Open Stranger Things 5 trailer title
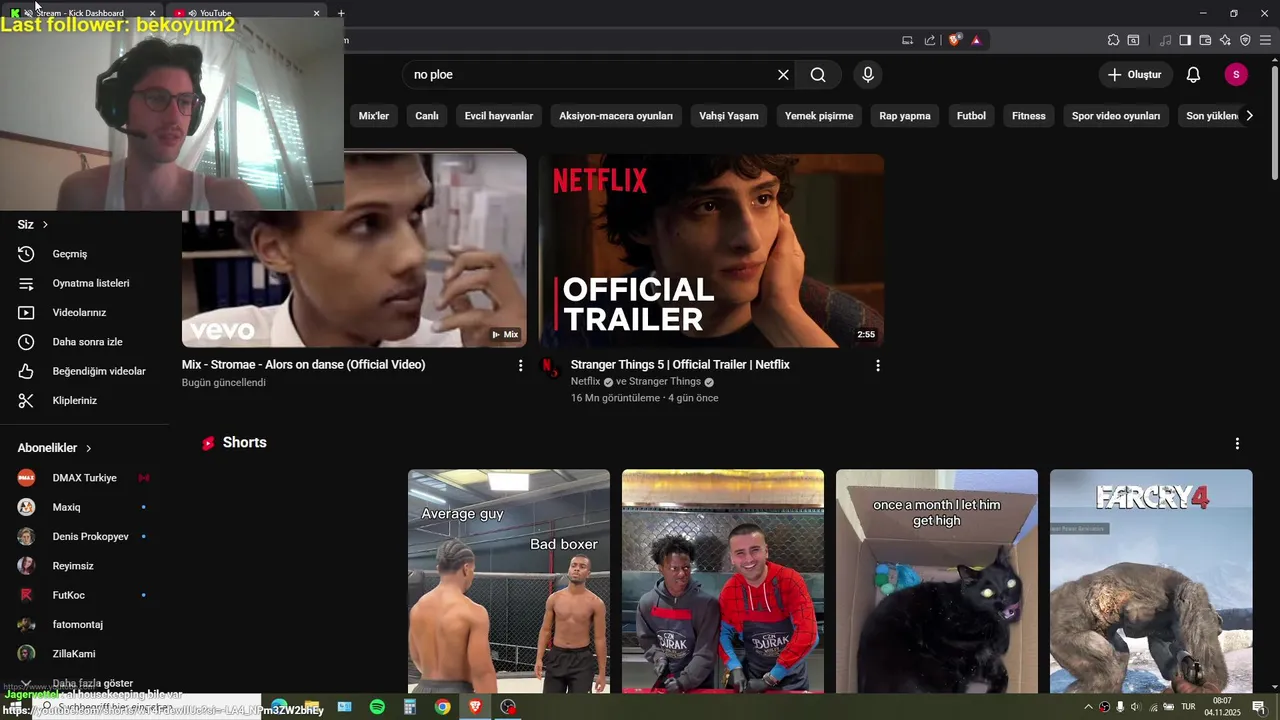This screenshot has width=1280, height=720. (x=680, y=365)
